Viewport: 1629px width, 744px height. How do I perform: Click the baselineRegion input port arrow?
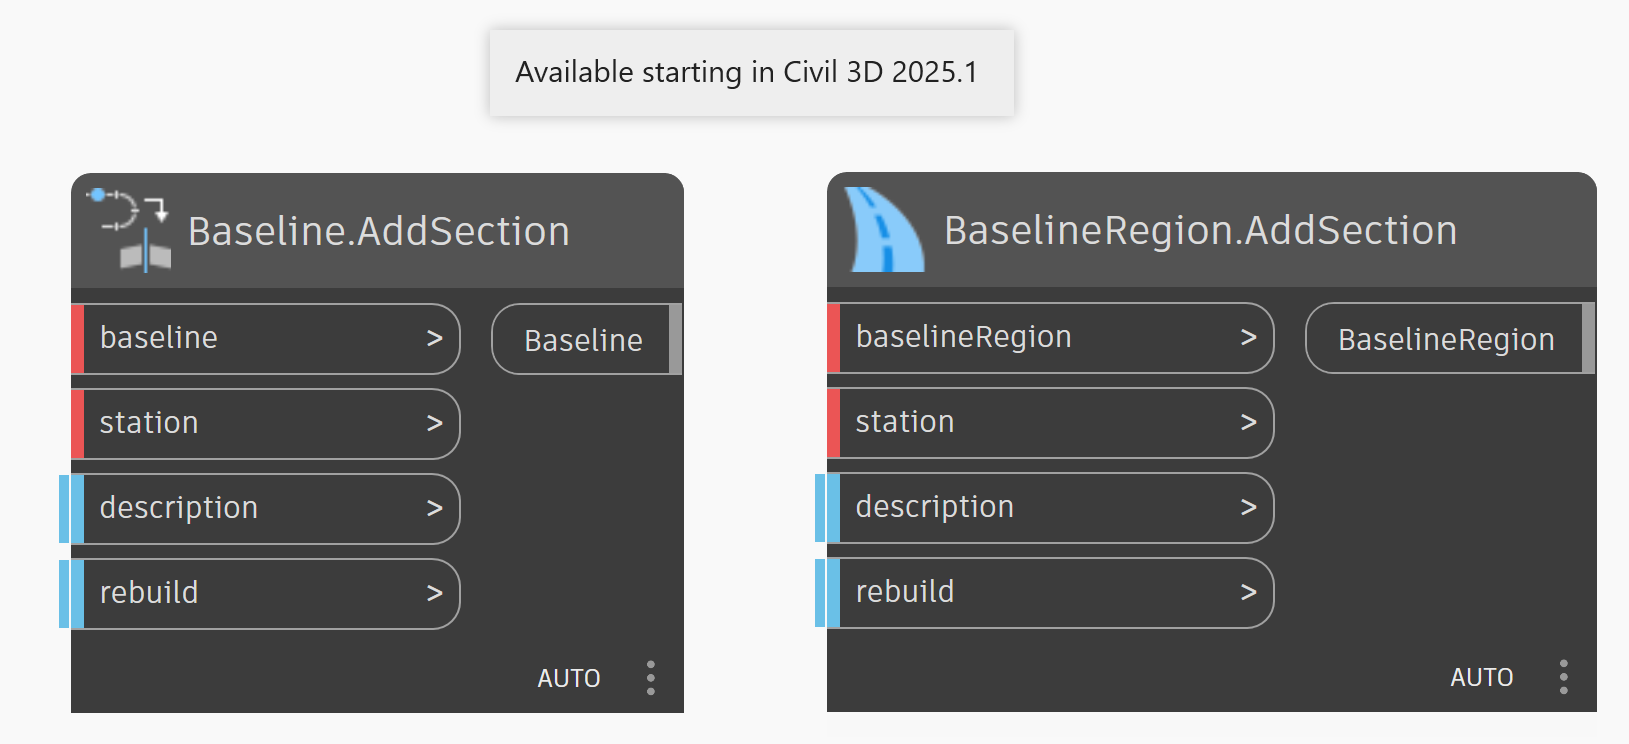tap(1248, 338)
